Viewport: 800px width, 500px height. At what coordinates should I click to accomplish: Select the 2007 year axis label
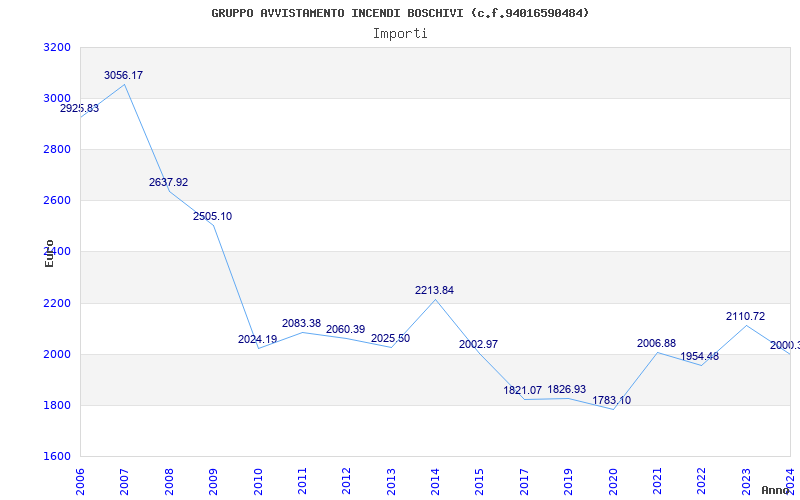point(124,482)
